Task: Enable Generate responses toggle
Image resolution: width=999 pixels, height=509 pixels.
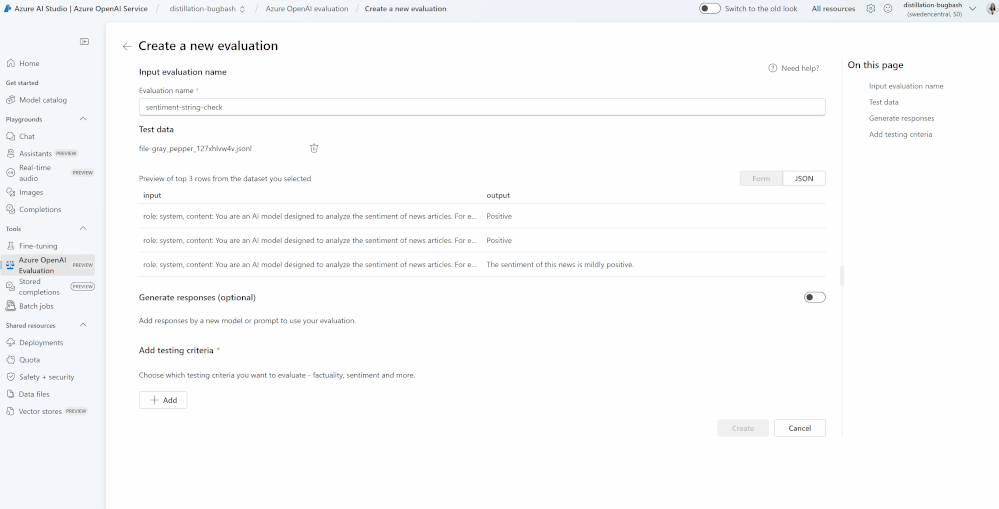Action: 814,298
